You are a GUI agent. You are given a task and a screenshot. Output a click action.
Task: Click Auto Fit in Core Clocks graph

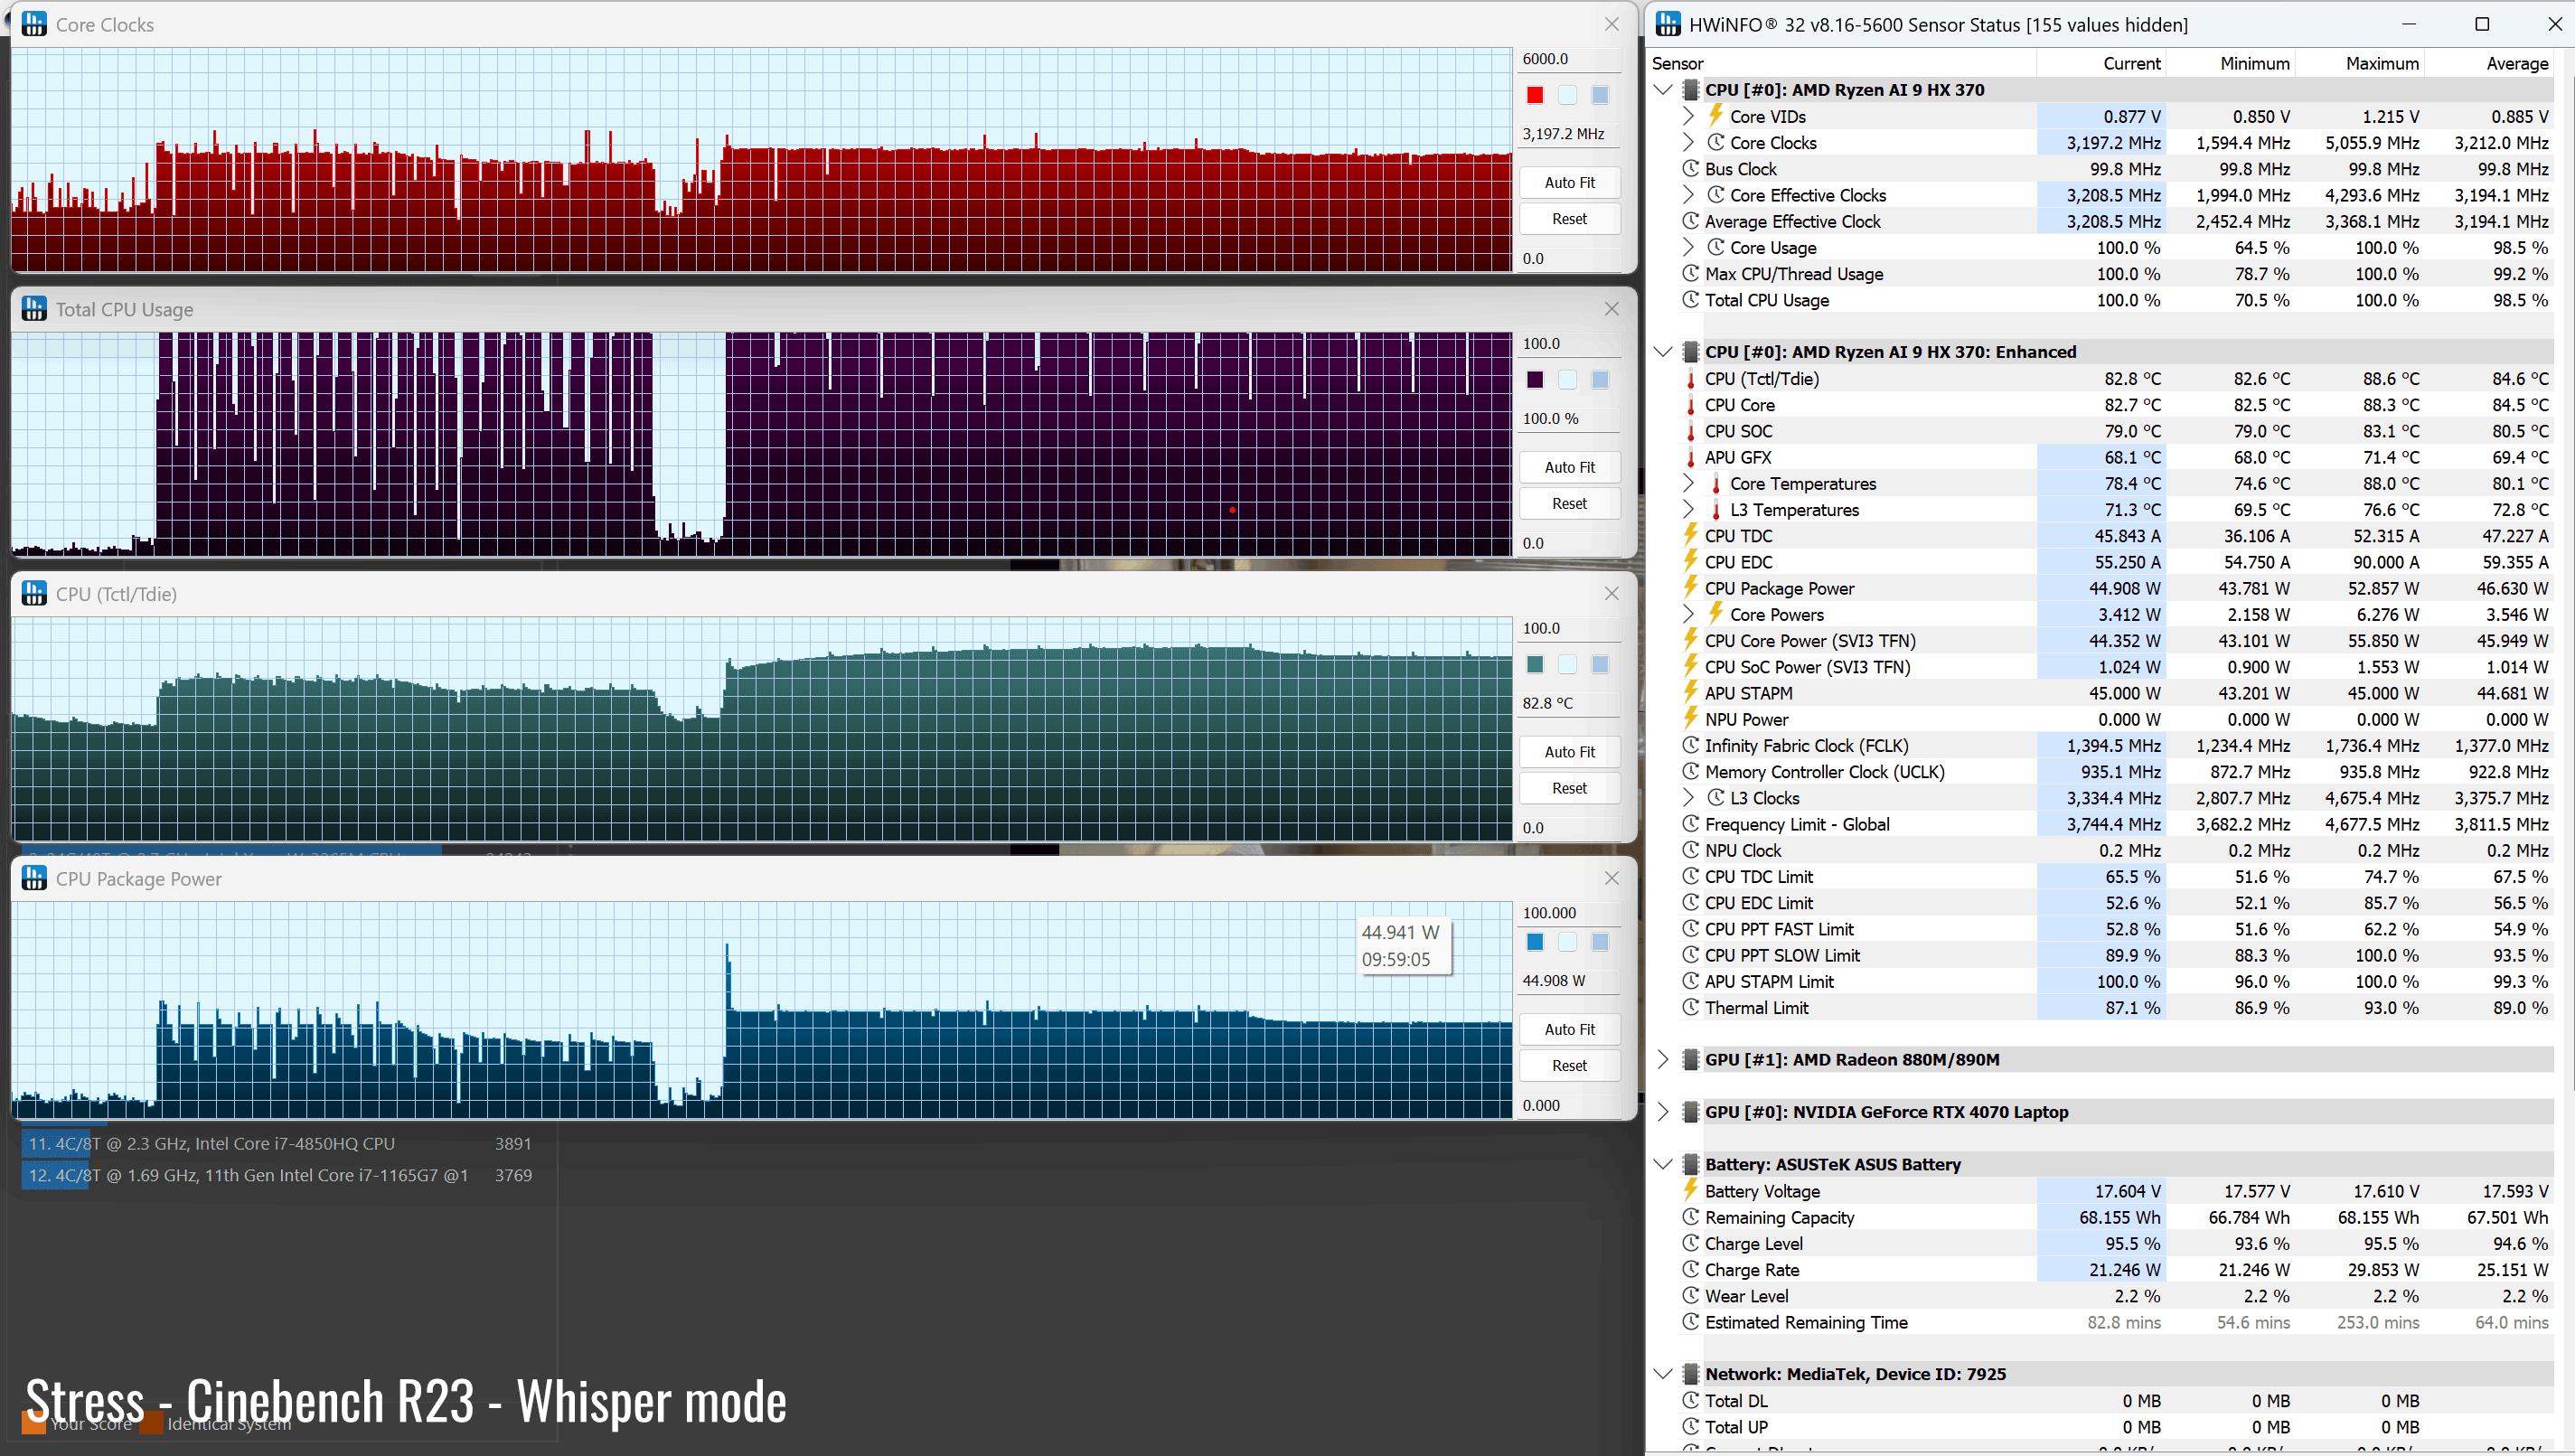pyautogui.click(x=1569, y=182)
